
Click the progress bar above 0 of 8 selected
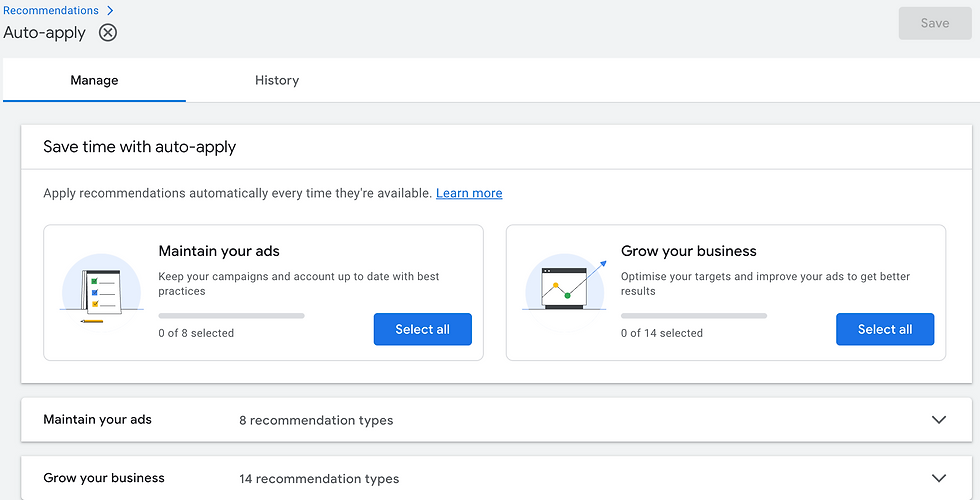click(231, 316)
